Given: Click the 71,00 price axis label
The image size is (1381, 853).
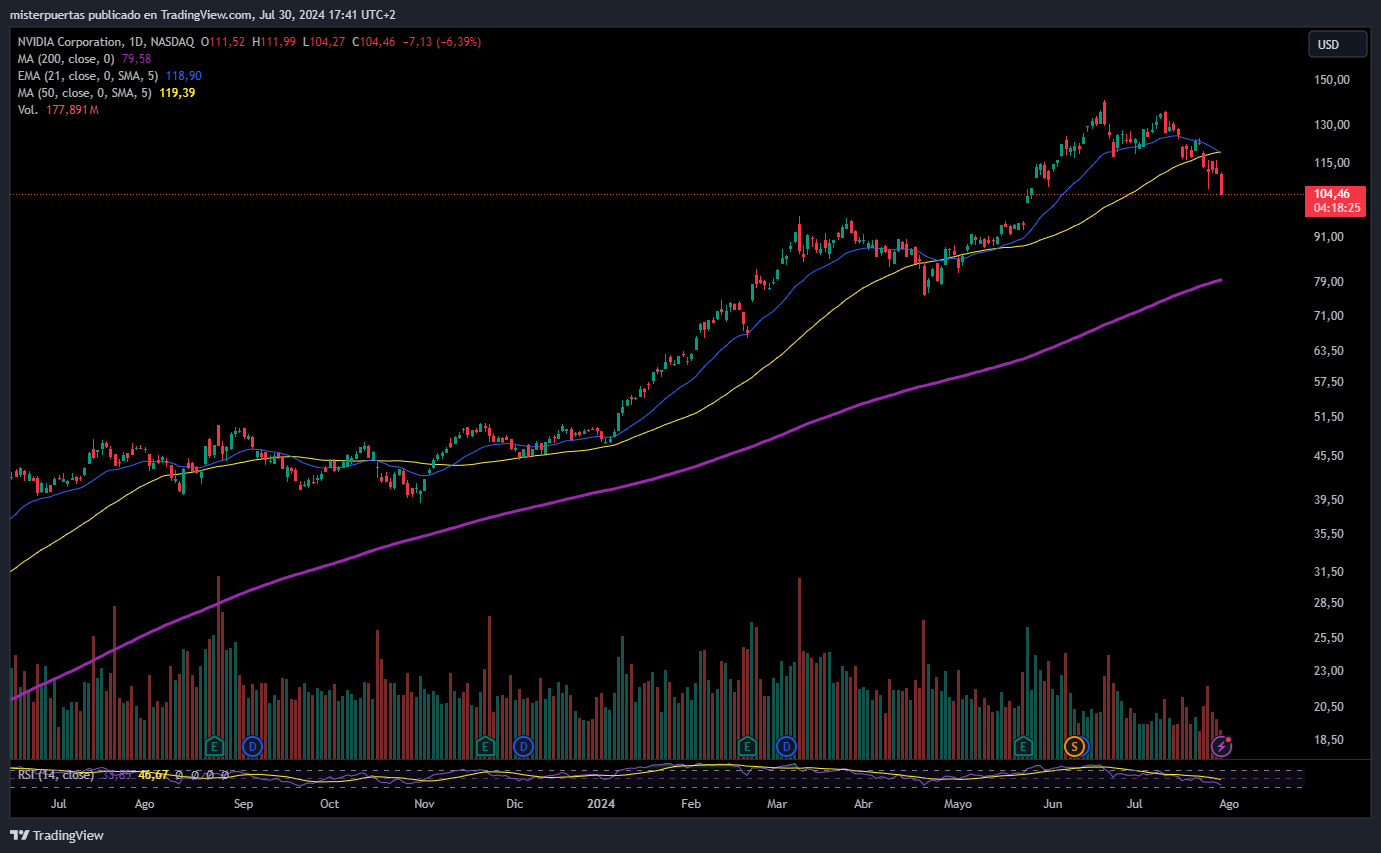Looking at the screenshot, I should pos(1327,316).
